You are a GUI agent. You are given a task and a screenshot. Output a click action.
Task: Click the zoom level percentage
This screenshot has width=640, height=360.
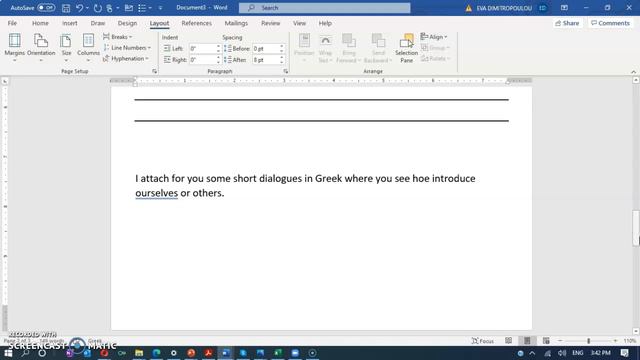point(629,340)
